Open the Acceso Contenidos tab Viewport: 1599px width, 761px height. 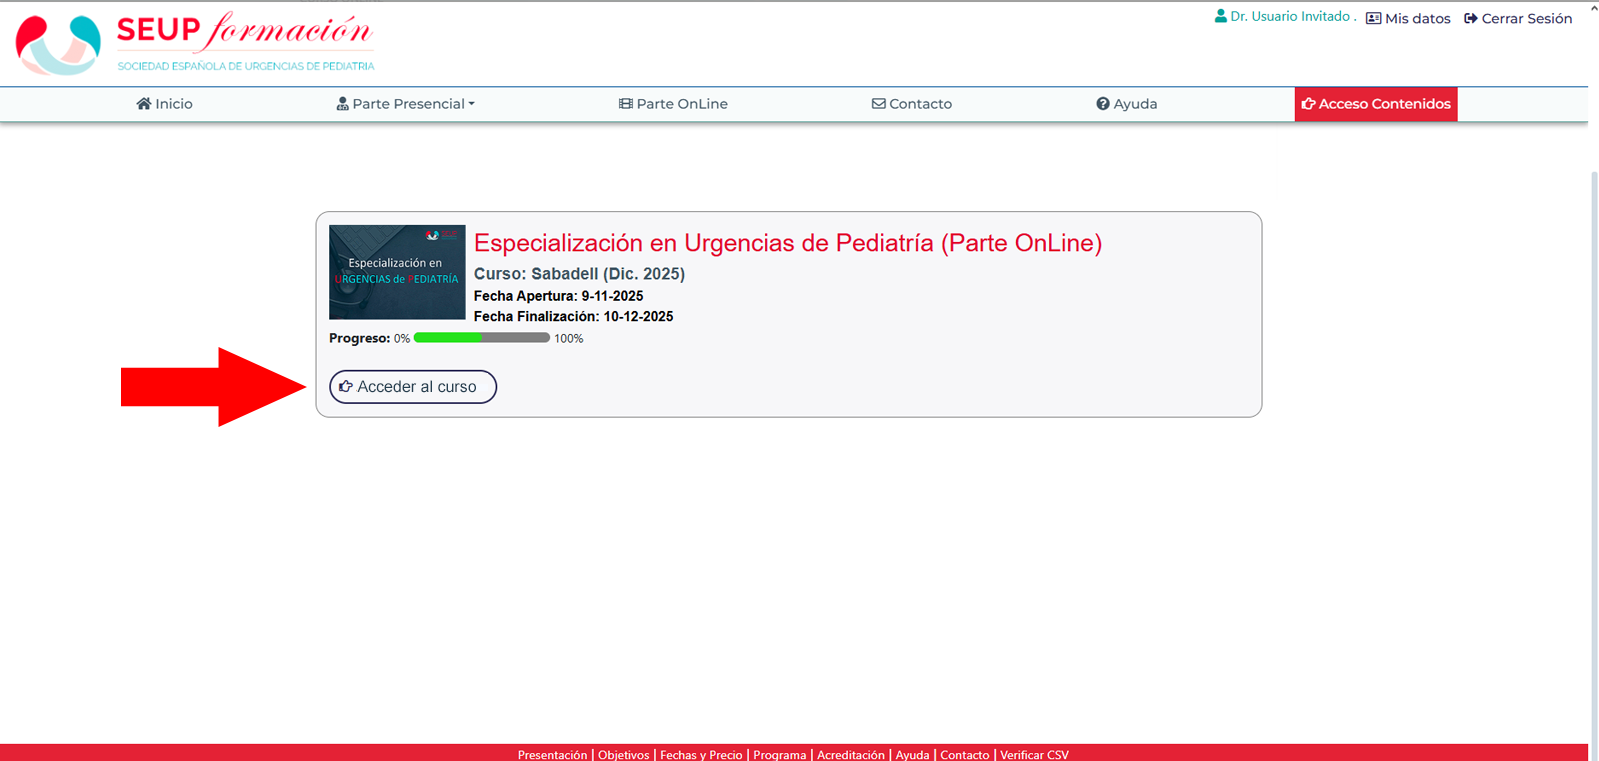point(1375,104)
